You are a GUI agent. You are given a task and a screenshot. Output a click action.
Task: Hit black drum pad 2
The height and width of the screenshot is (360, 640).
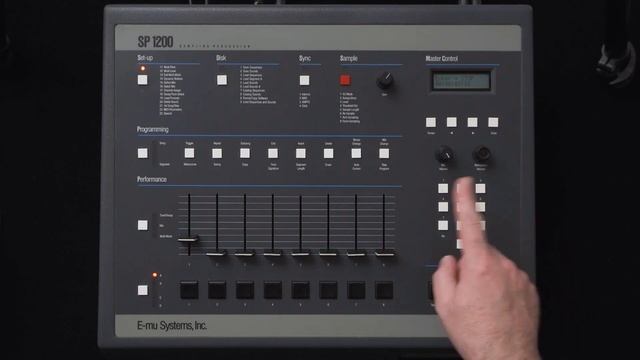[x=217, y=290]
